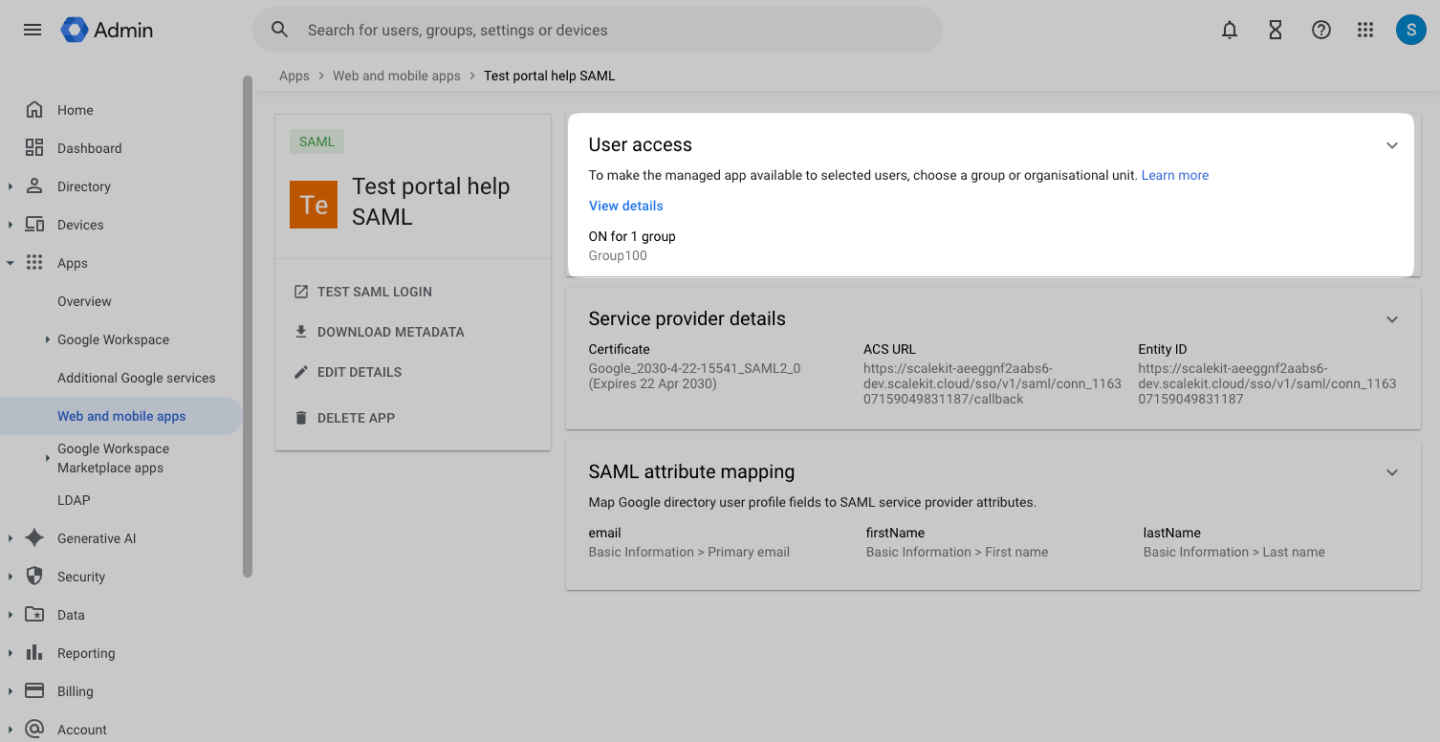Image resolution: width=1440 pixels, height=742 pixels.
Task: Open the Google Apps launcher grid
Action: click(x=1365, y=30)
